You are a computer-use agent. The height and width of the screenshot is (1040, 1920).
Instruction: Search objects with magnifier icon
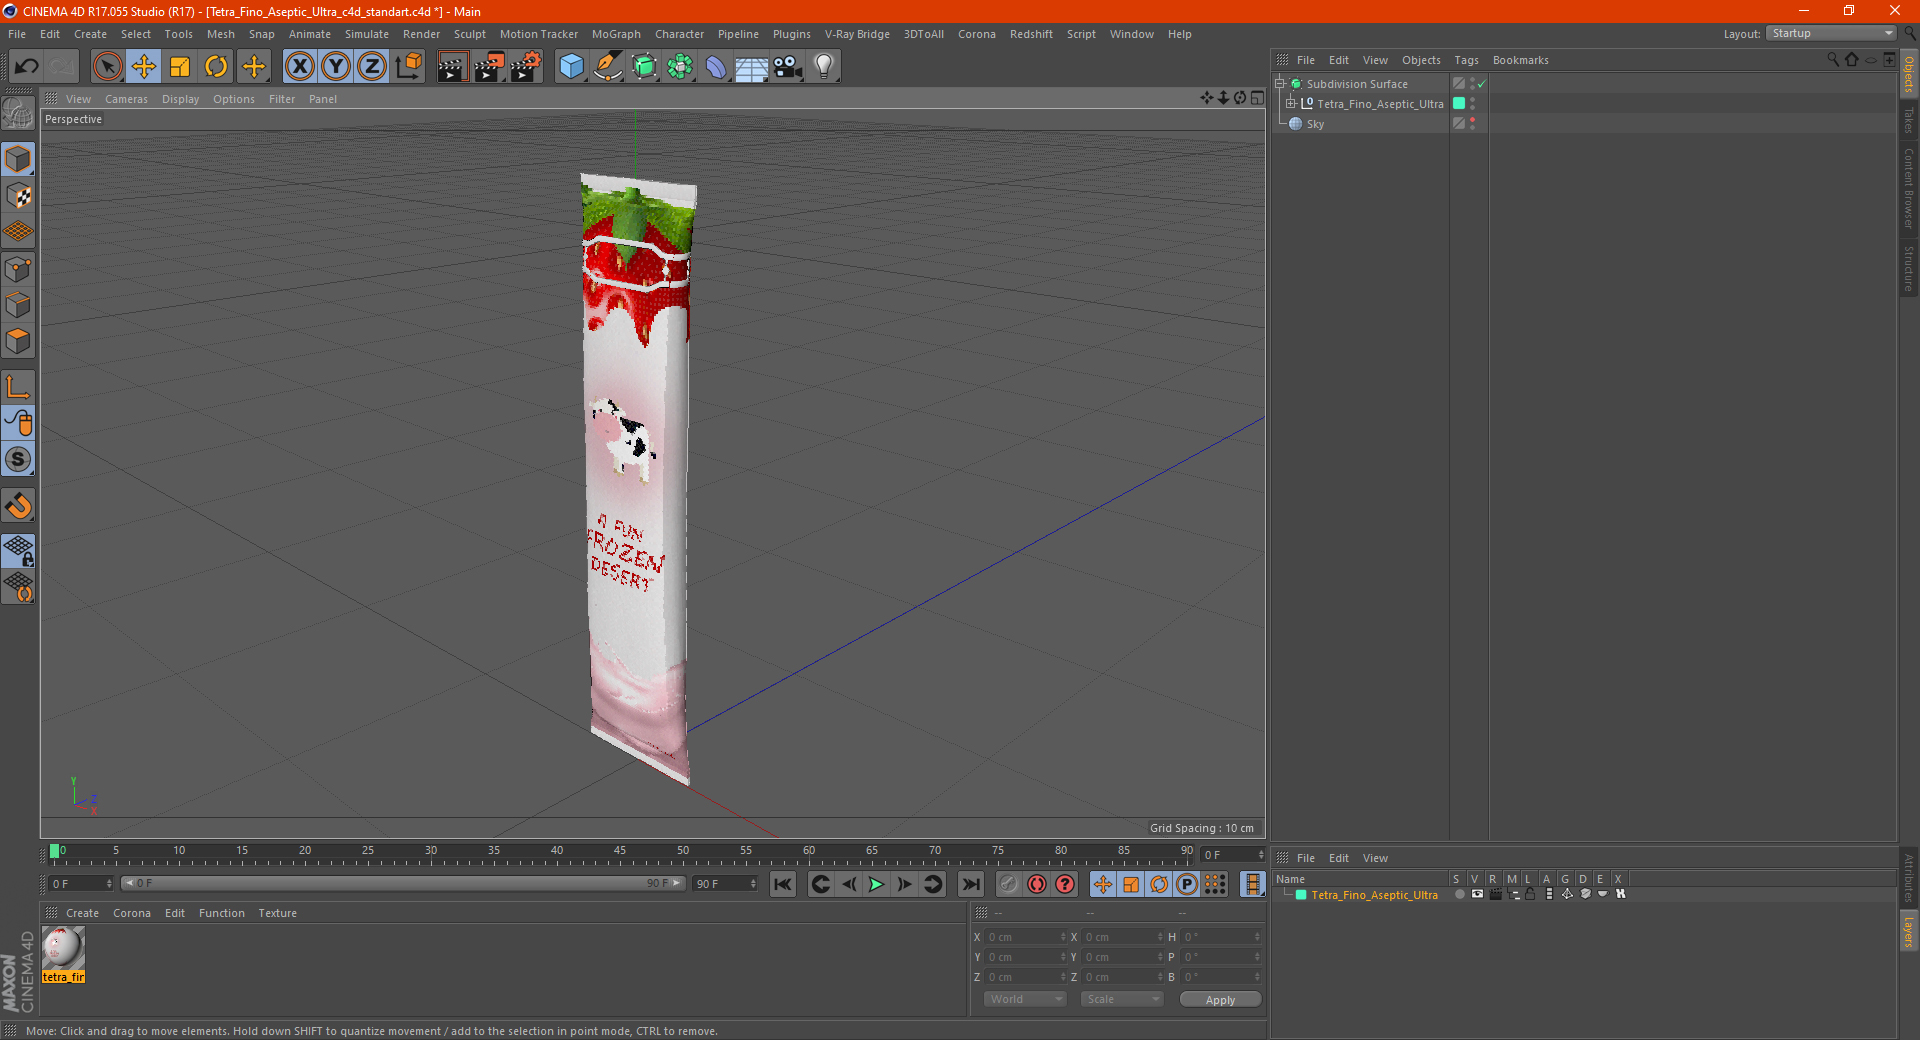coord(1832,60)
